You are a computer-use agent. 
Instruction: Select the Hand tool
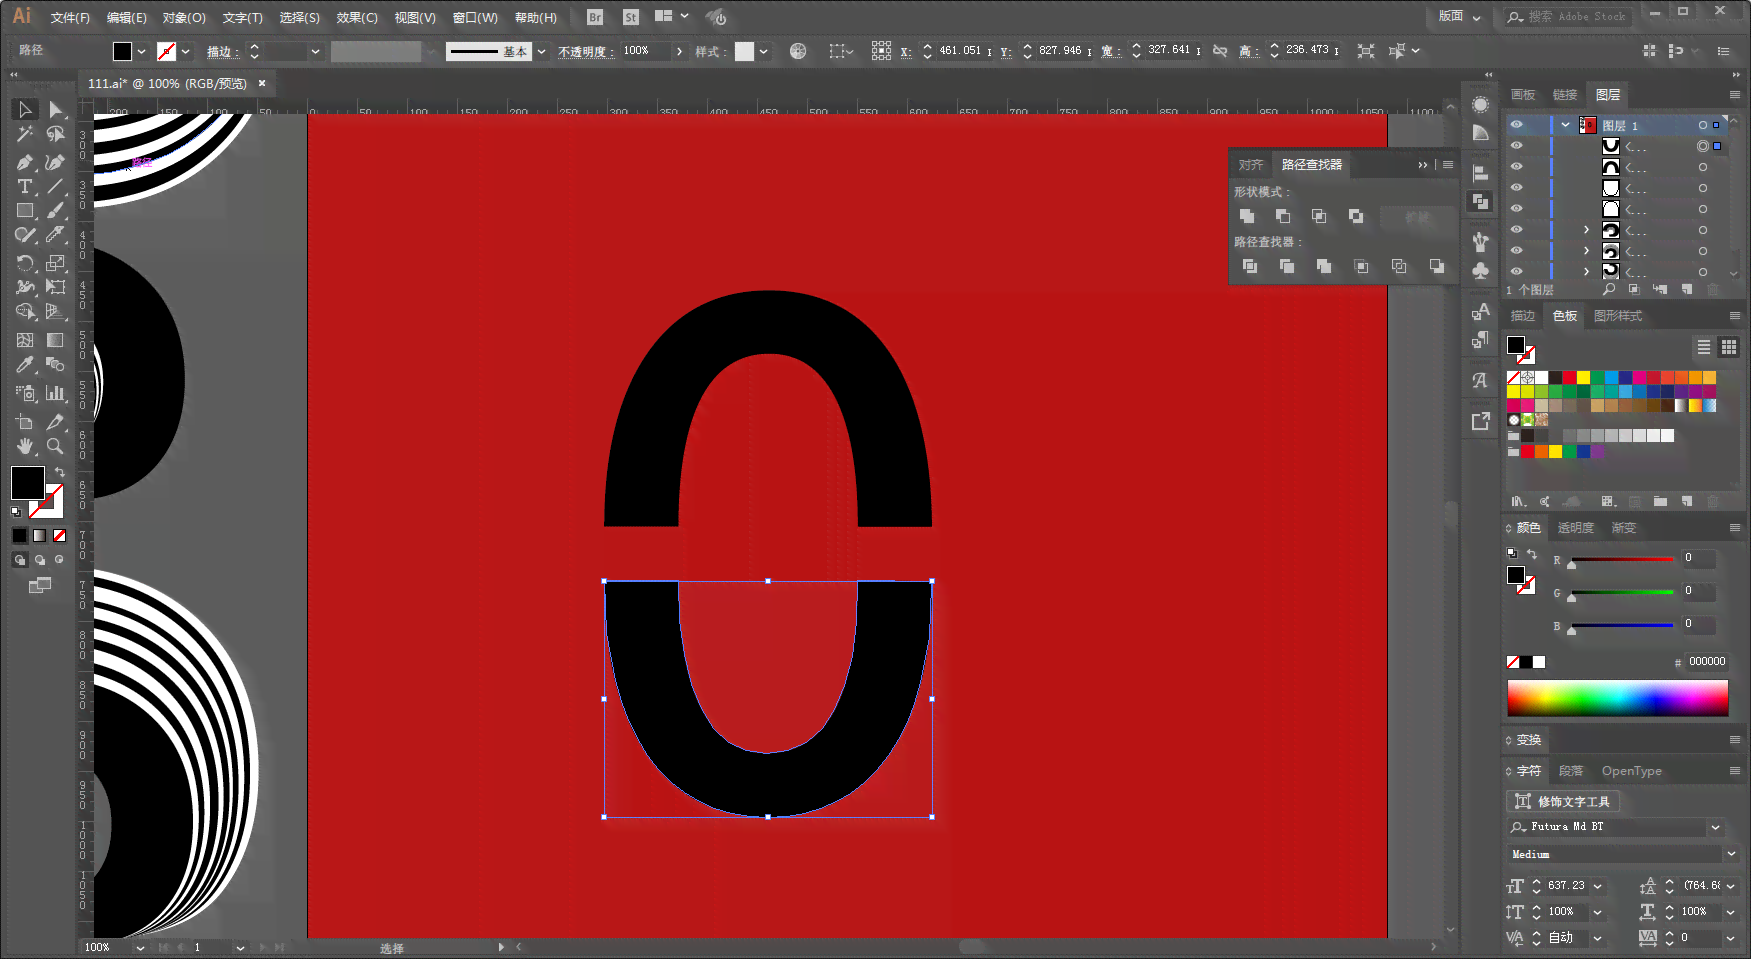25,446
